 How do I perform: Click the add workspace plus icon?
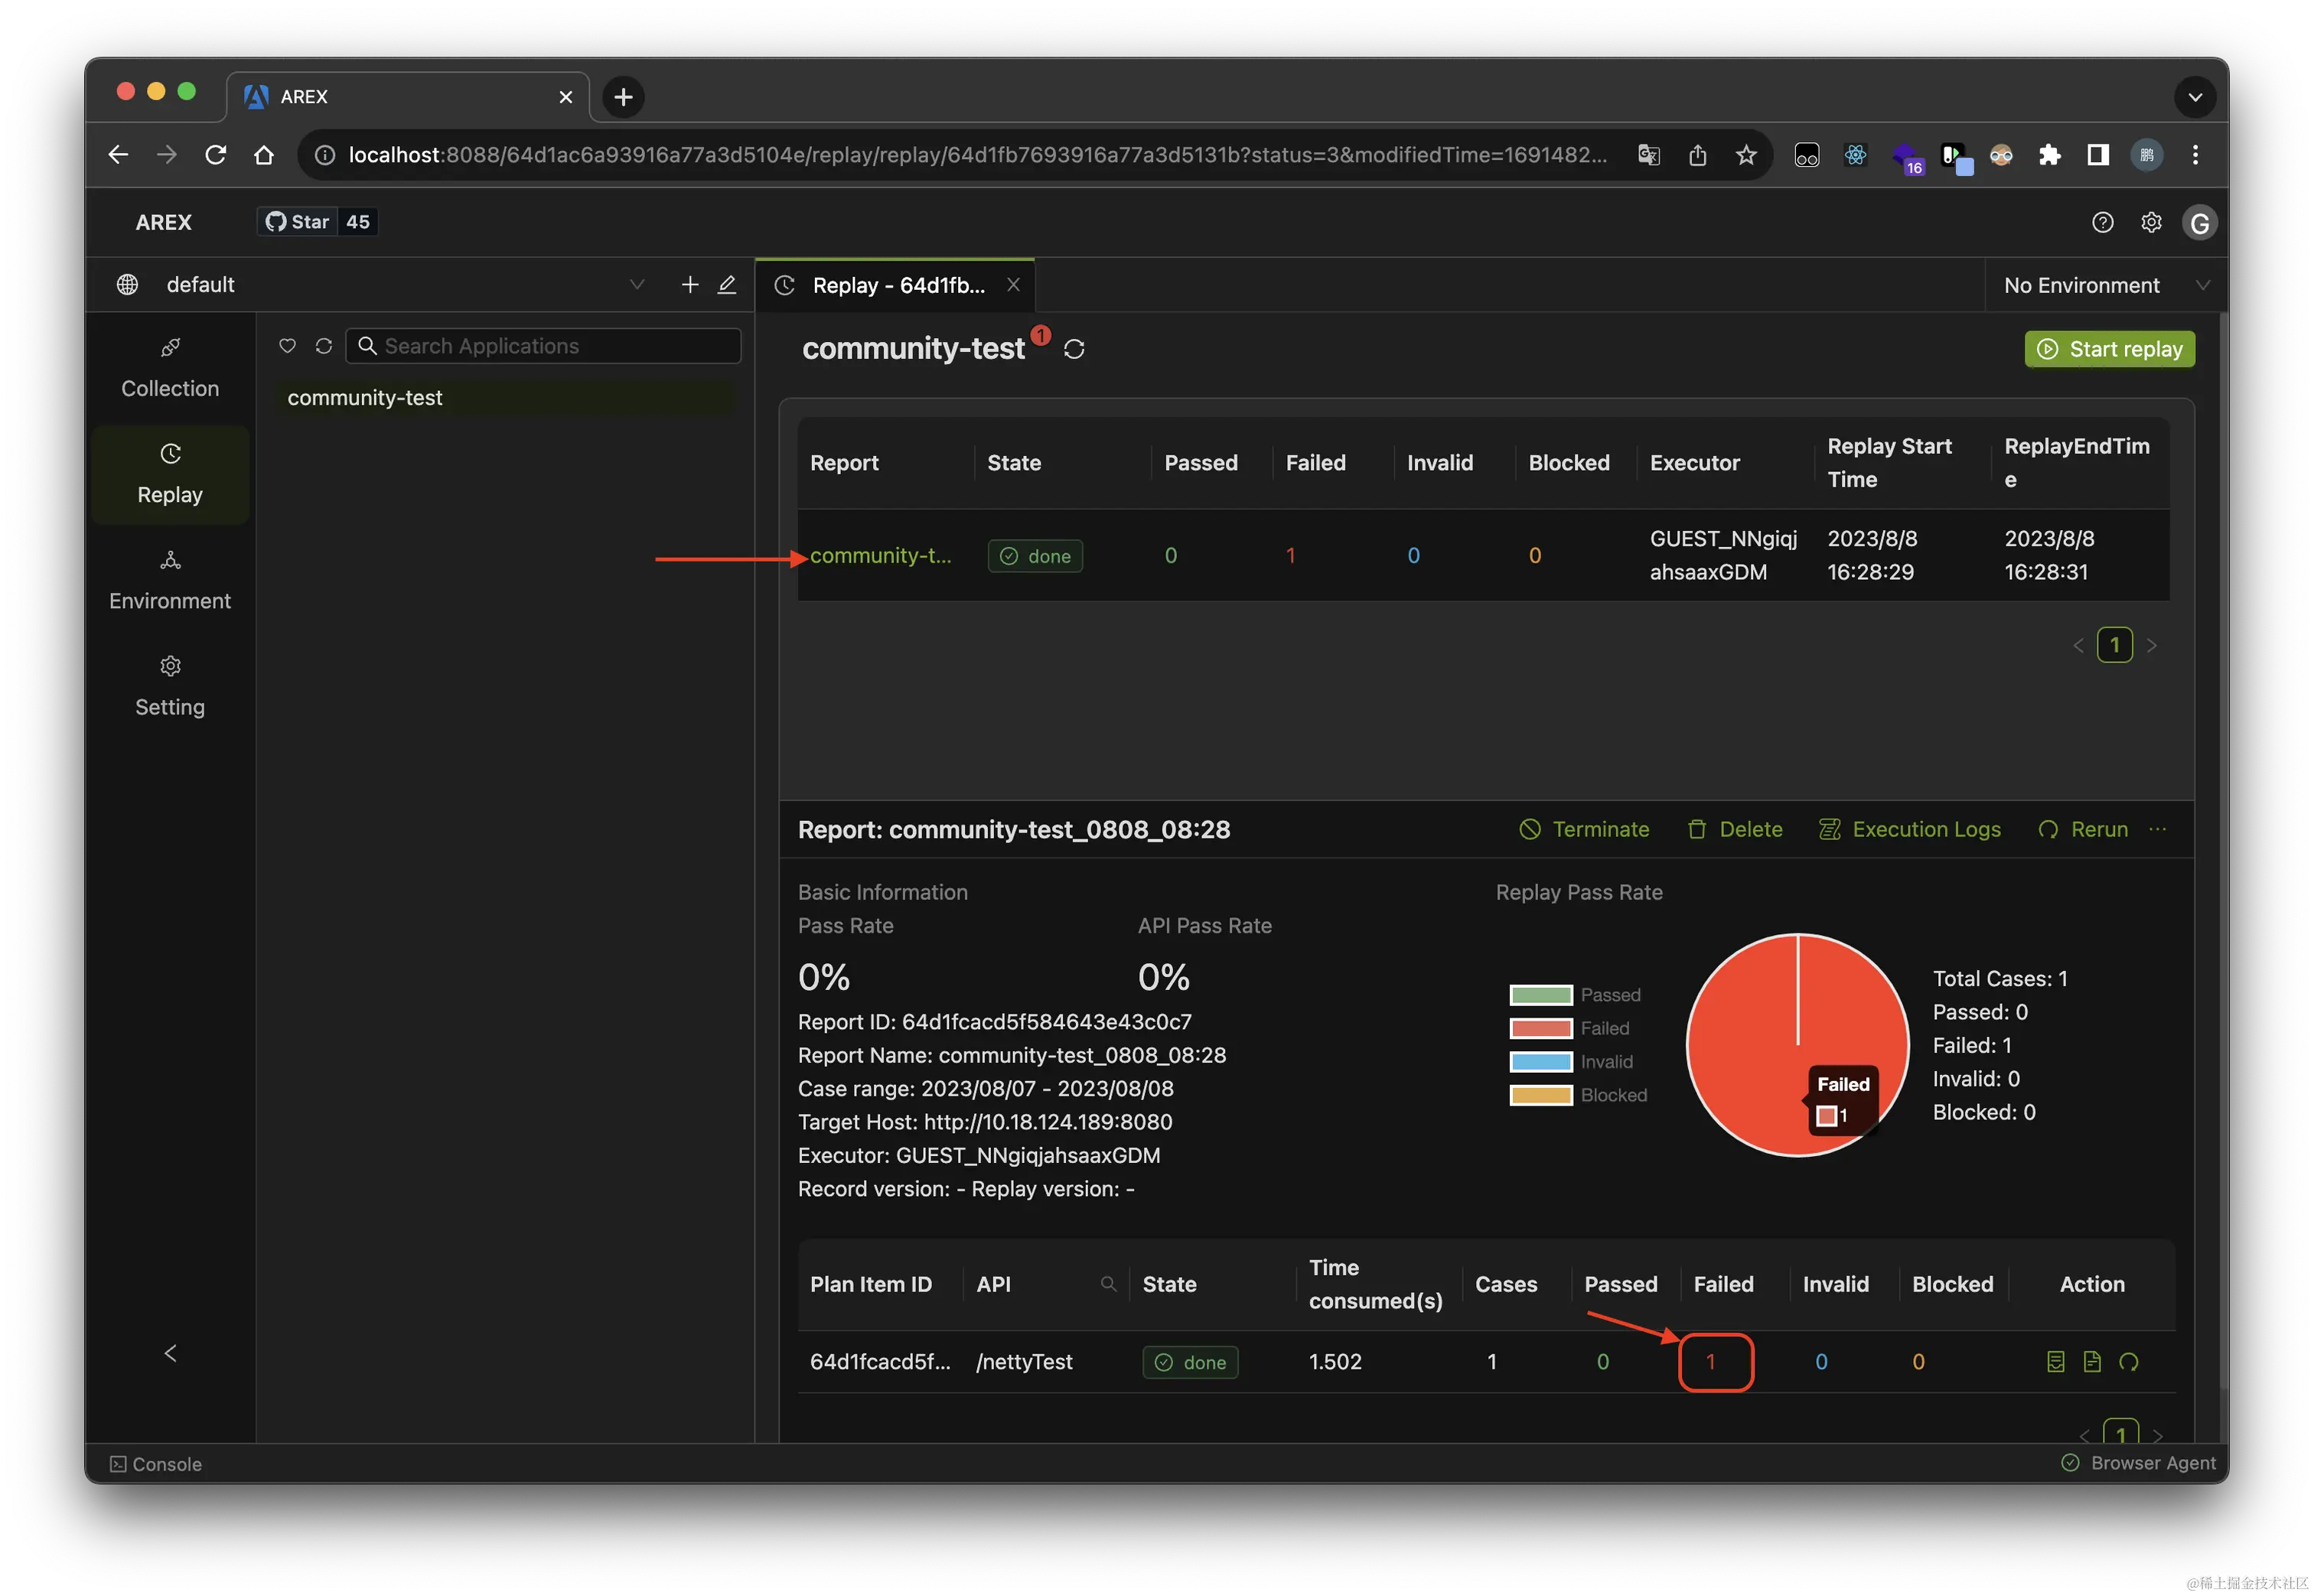tap(690, 285)
